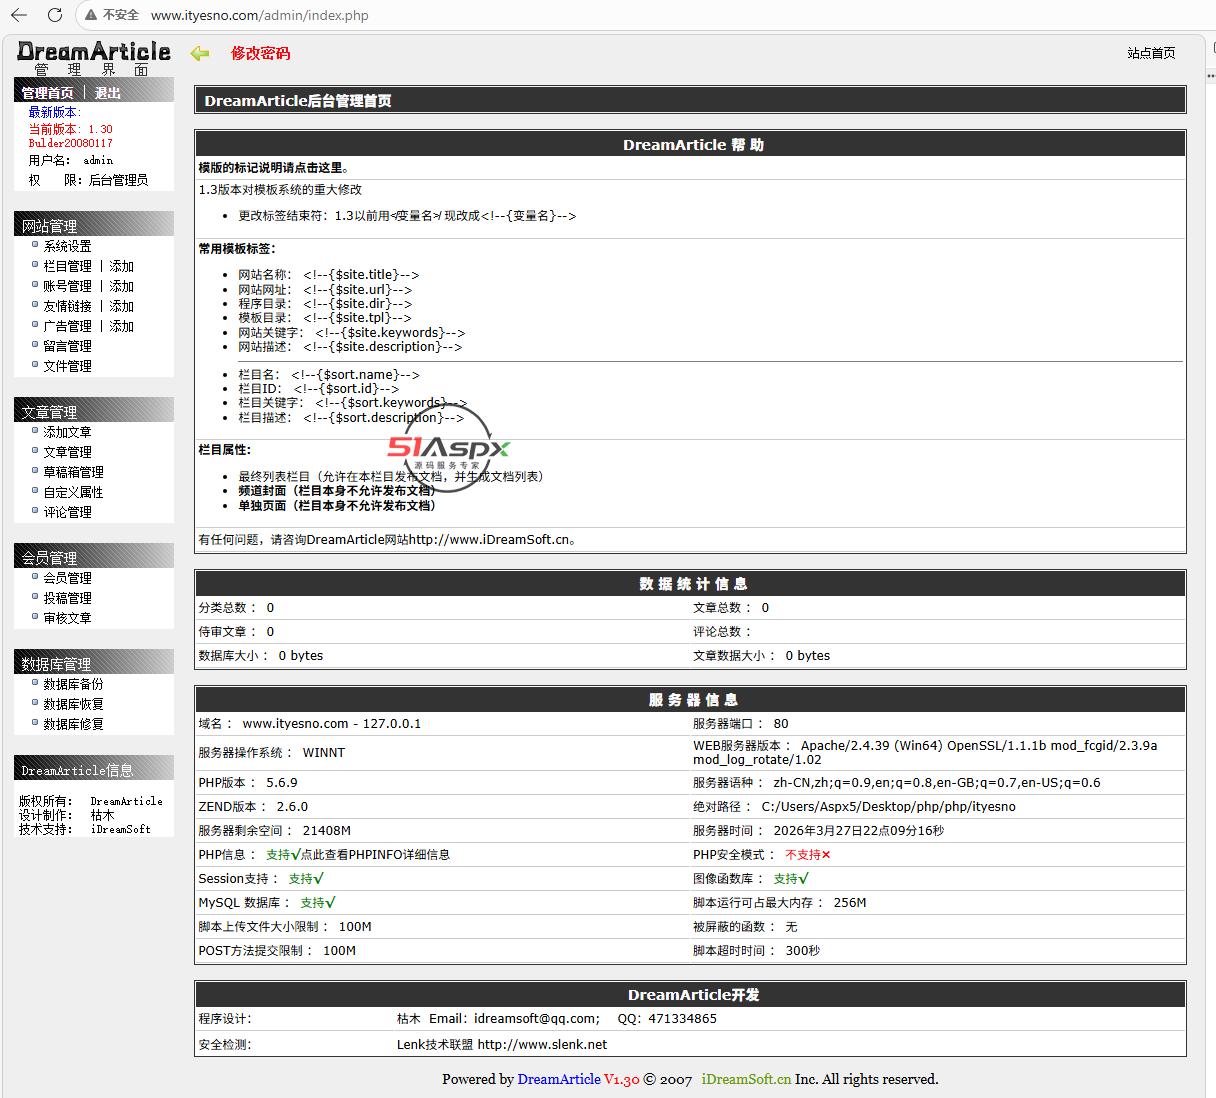This screenshot has width=1216, height=1098.
Task: Click QQ number 471334865
Action: pos(682,1019)
